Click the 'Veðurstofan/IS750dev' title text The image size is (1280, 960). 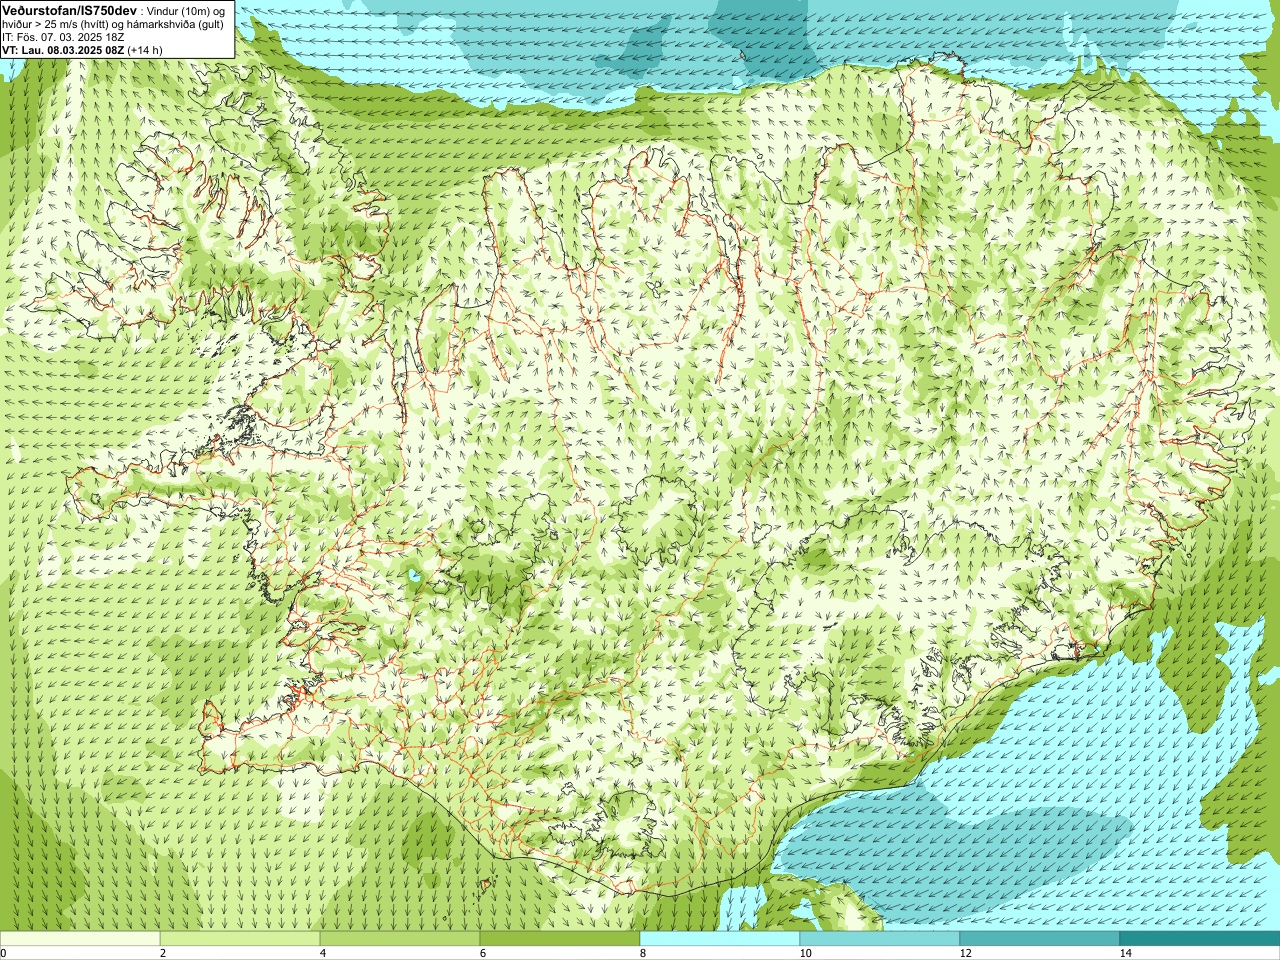pyautogui.click(x=70, y=10)
